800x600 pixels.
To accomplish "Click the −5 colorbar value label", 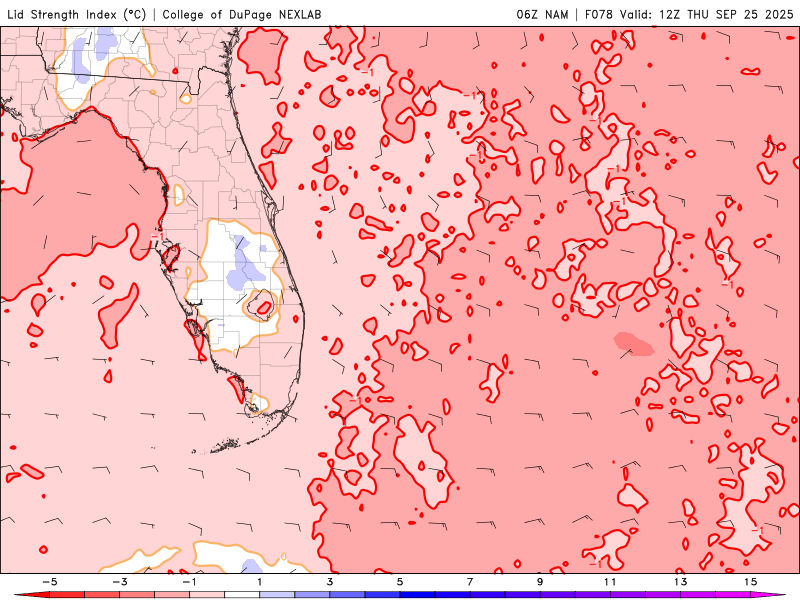I will click(49, 582).
